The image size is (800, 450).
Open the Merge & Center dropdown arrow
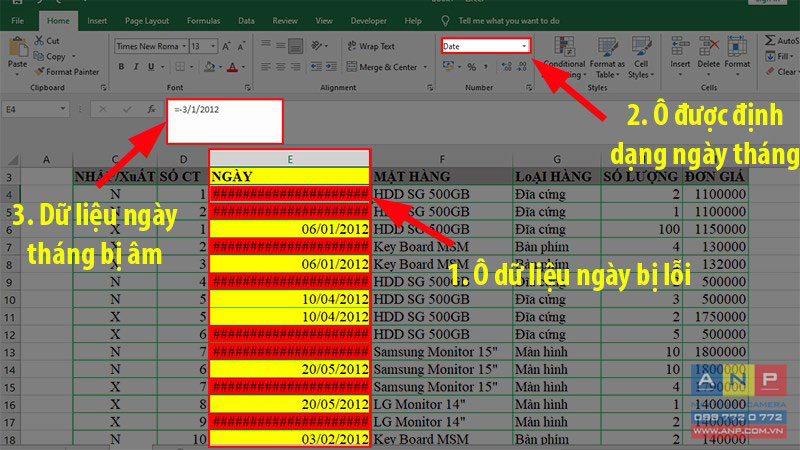pos(425,67)
